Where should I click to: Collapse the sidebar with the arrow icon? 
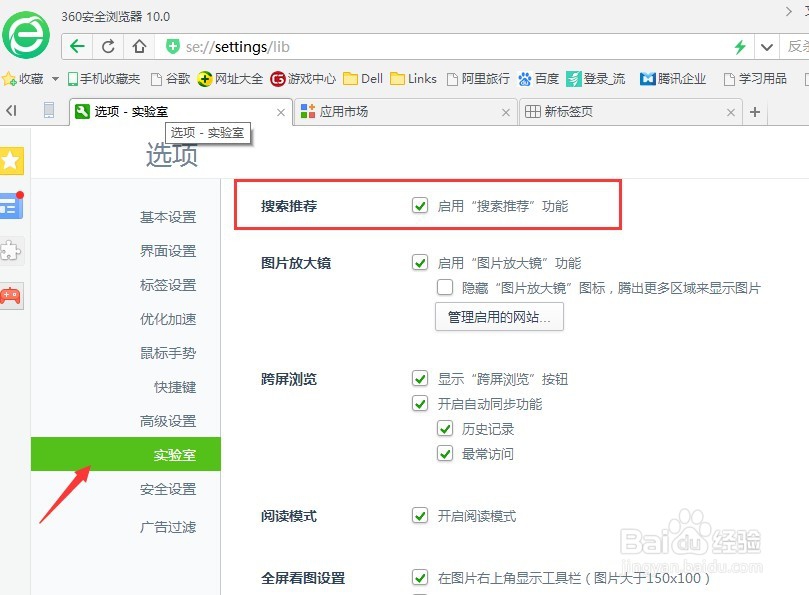click(11, 110)
